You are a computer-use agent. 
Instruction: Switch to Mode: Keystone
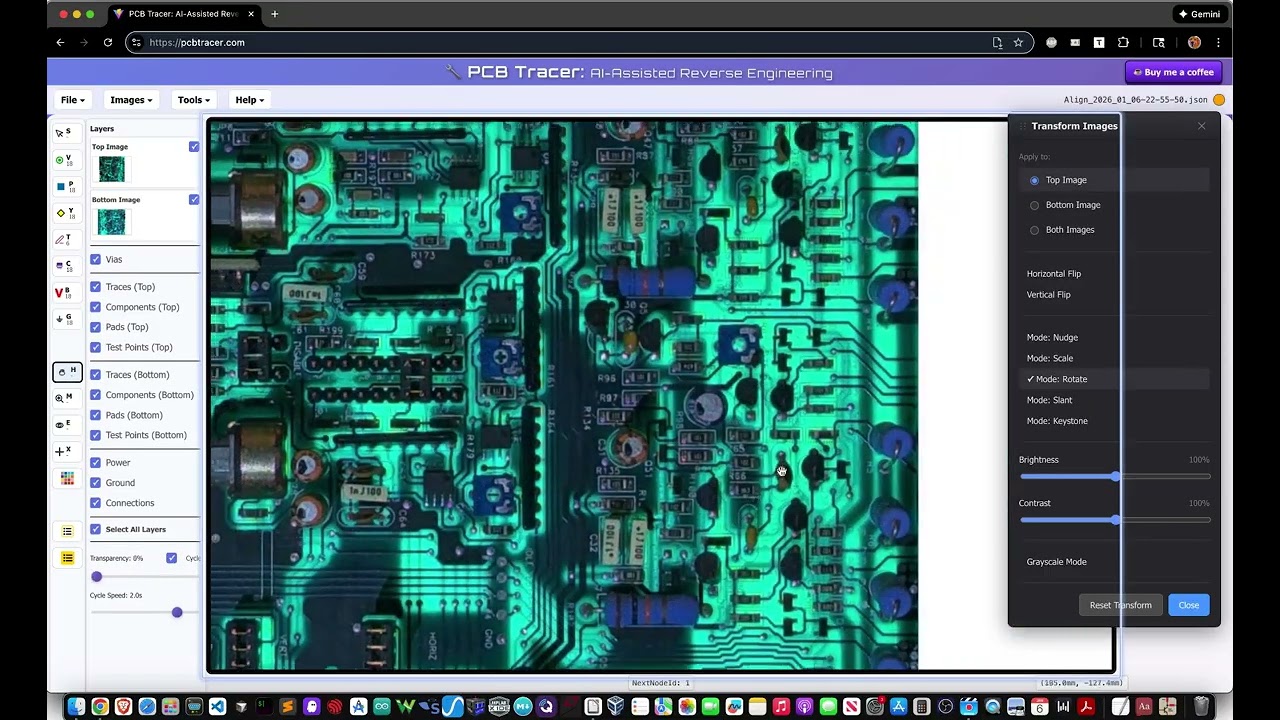point(1057,421)
